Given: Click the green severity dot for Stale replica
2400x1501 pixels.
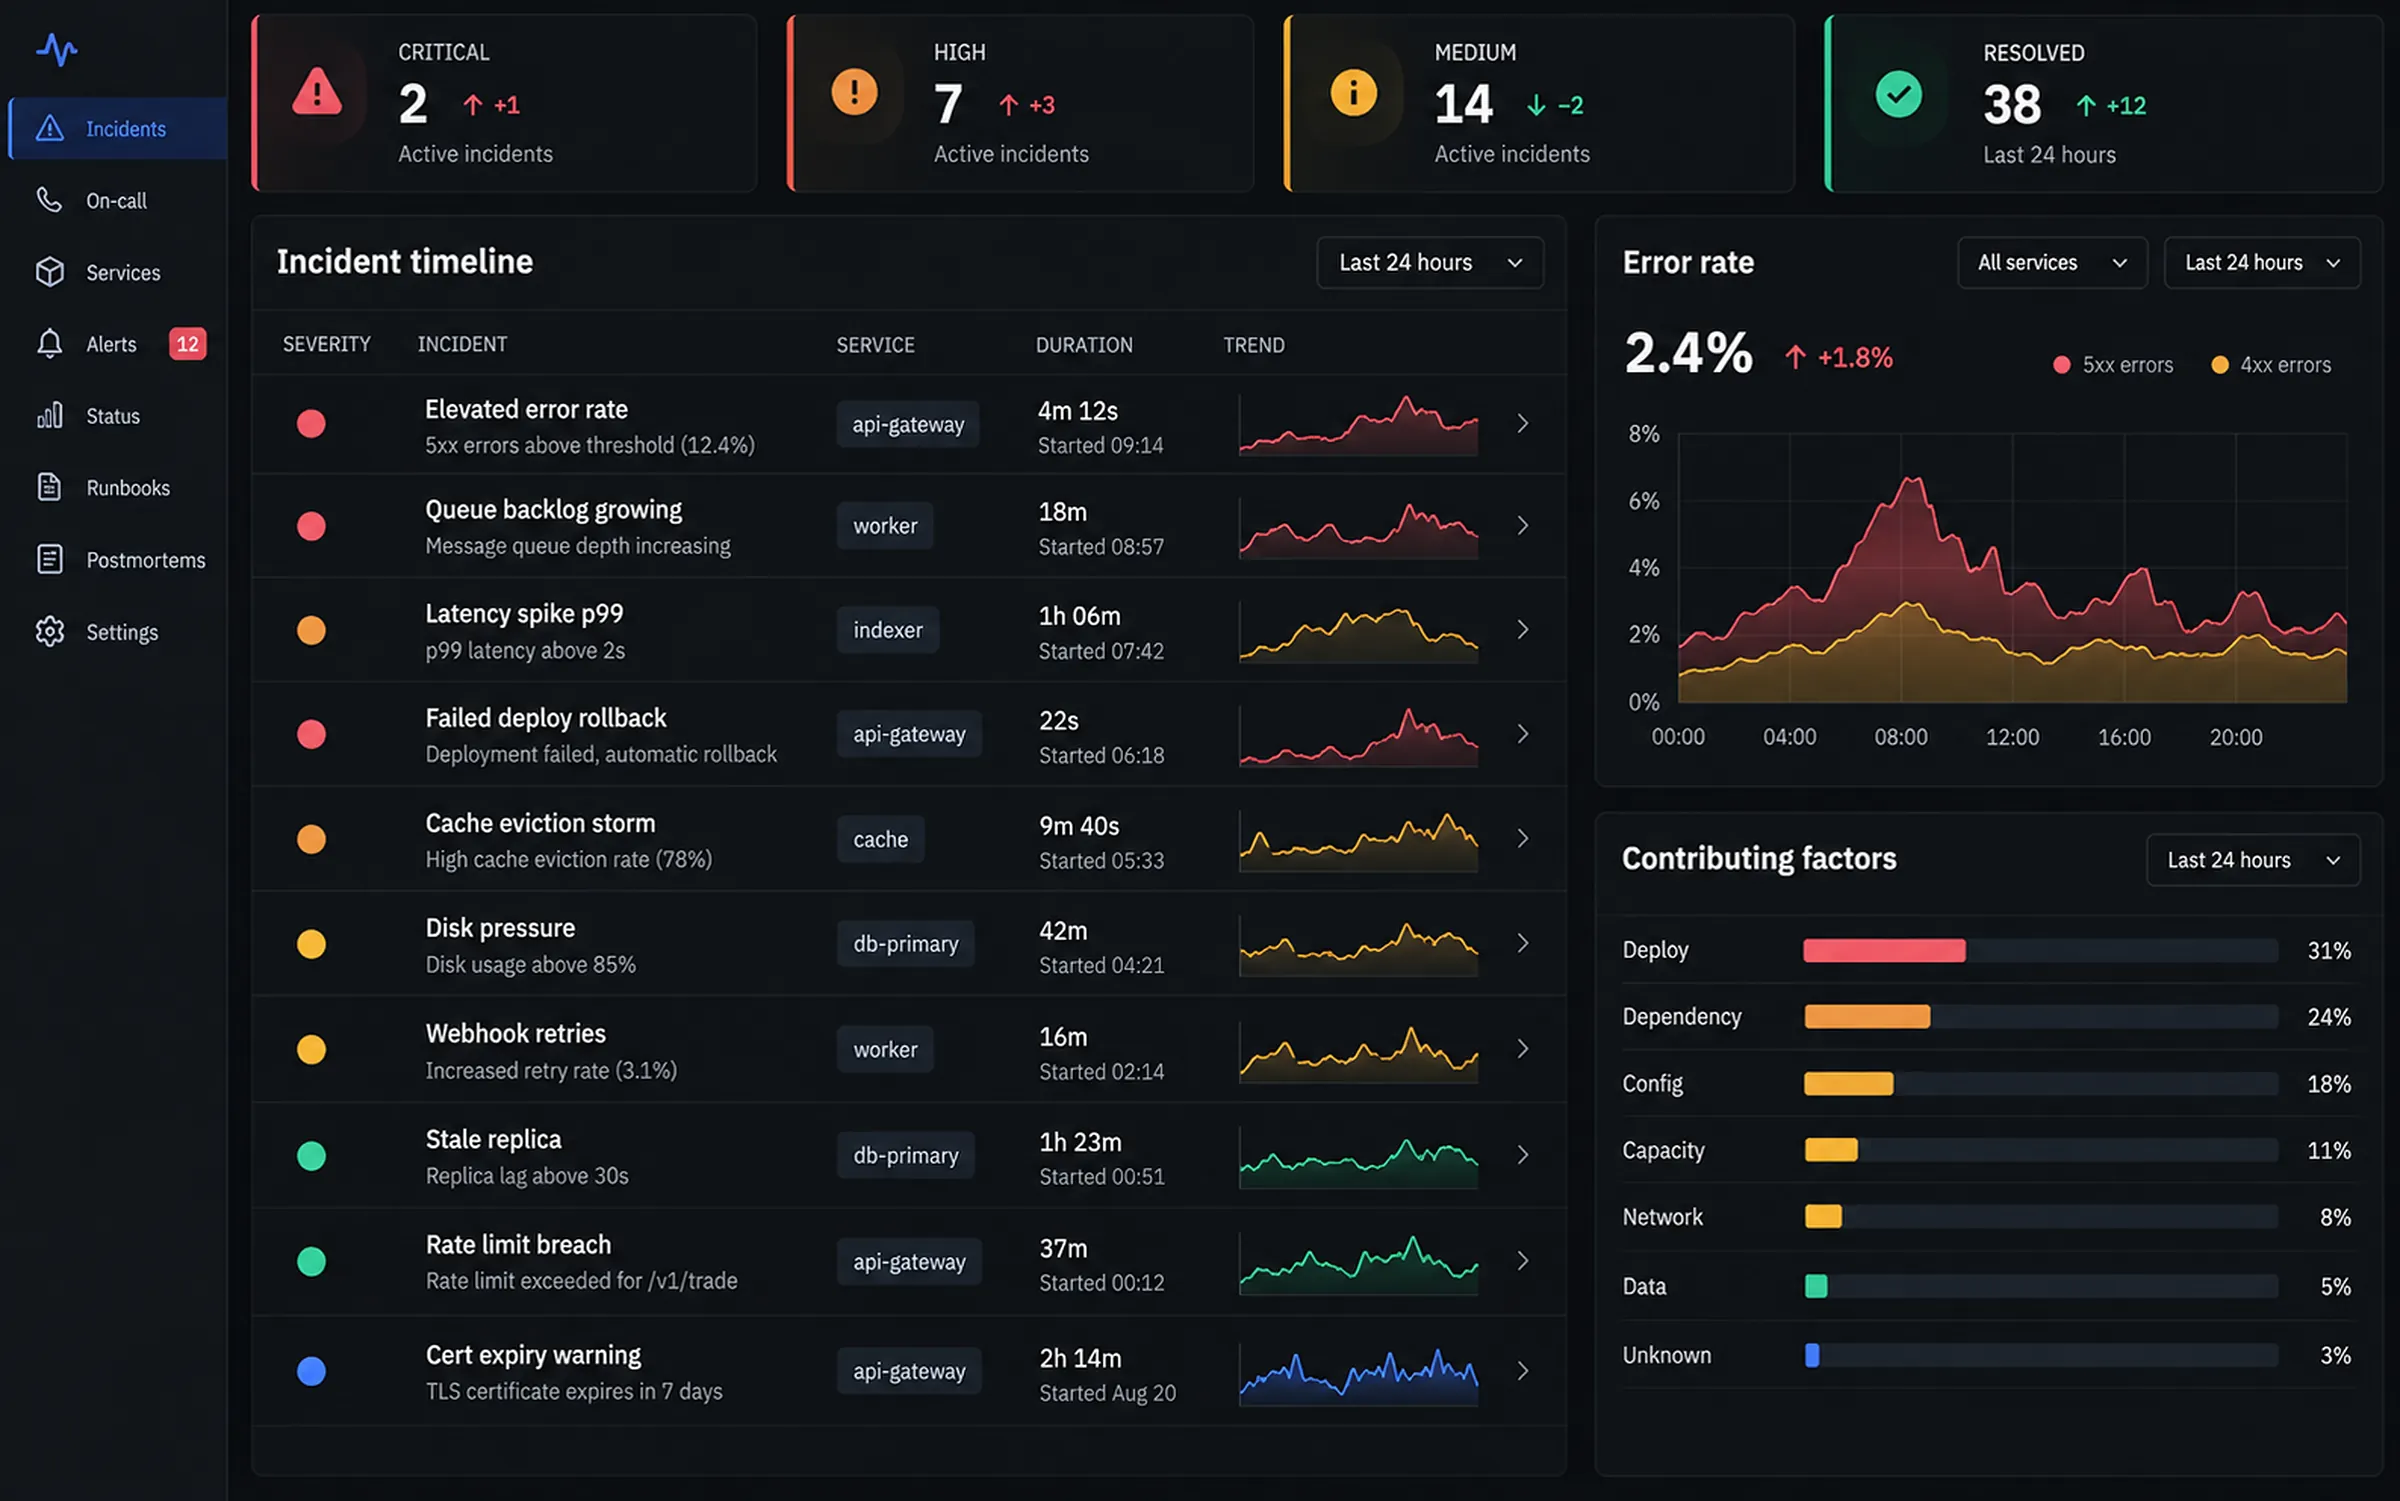Looking at the screenshot, I should (311, 1156).
